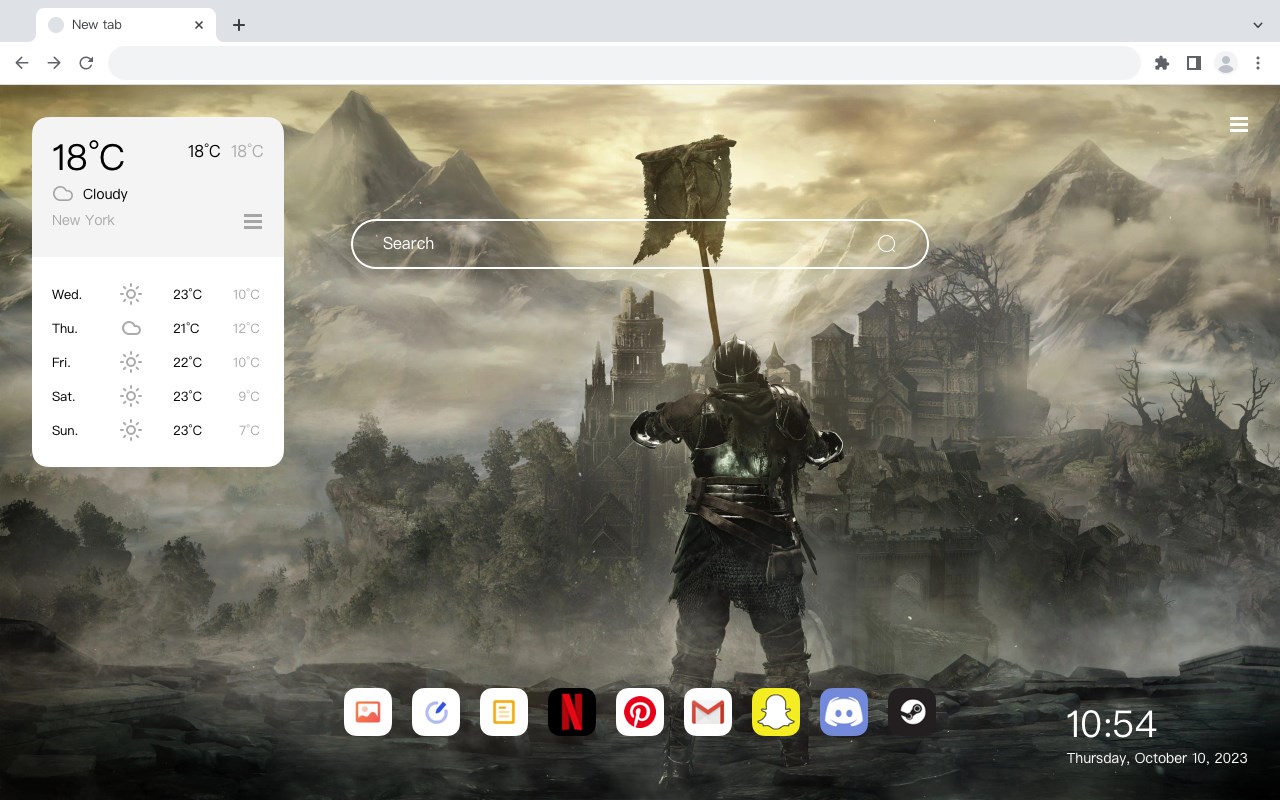The height and width of the screenshot is (800, 1280).
Task: Click the Fri. forecast day label
Action: (x=61, y=362)
